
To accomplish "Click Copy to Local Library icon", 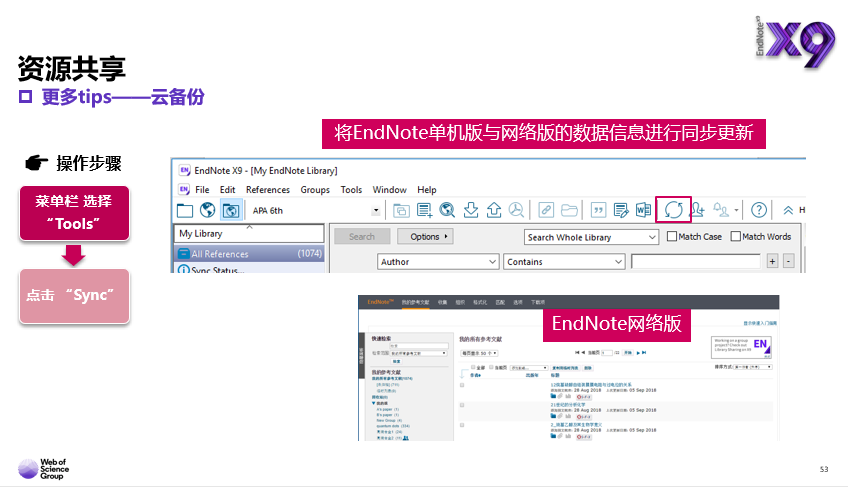I will tap(401, 210).
